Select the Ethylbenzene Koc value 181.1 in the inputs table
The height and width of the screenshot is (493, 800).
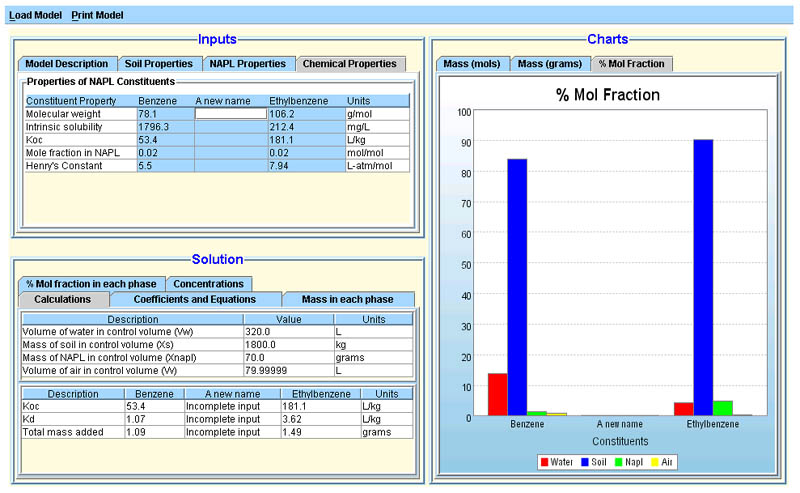tap(304, 140)
